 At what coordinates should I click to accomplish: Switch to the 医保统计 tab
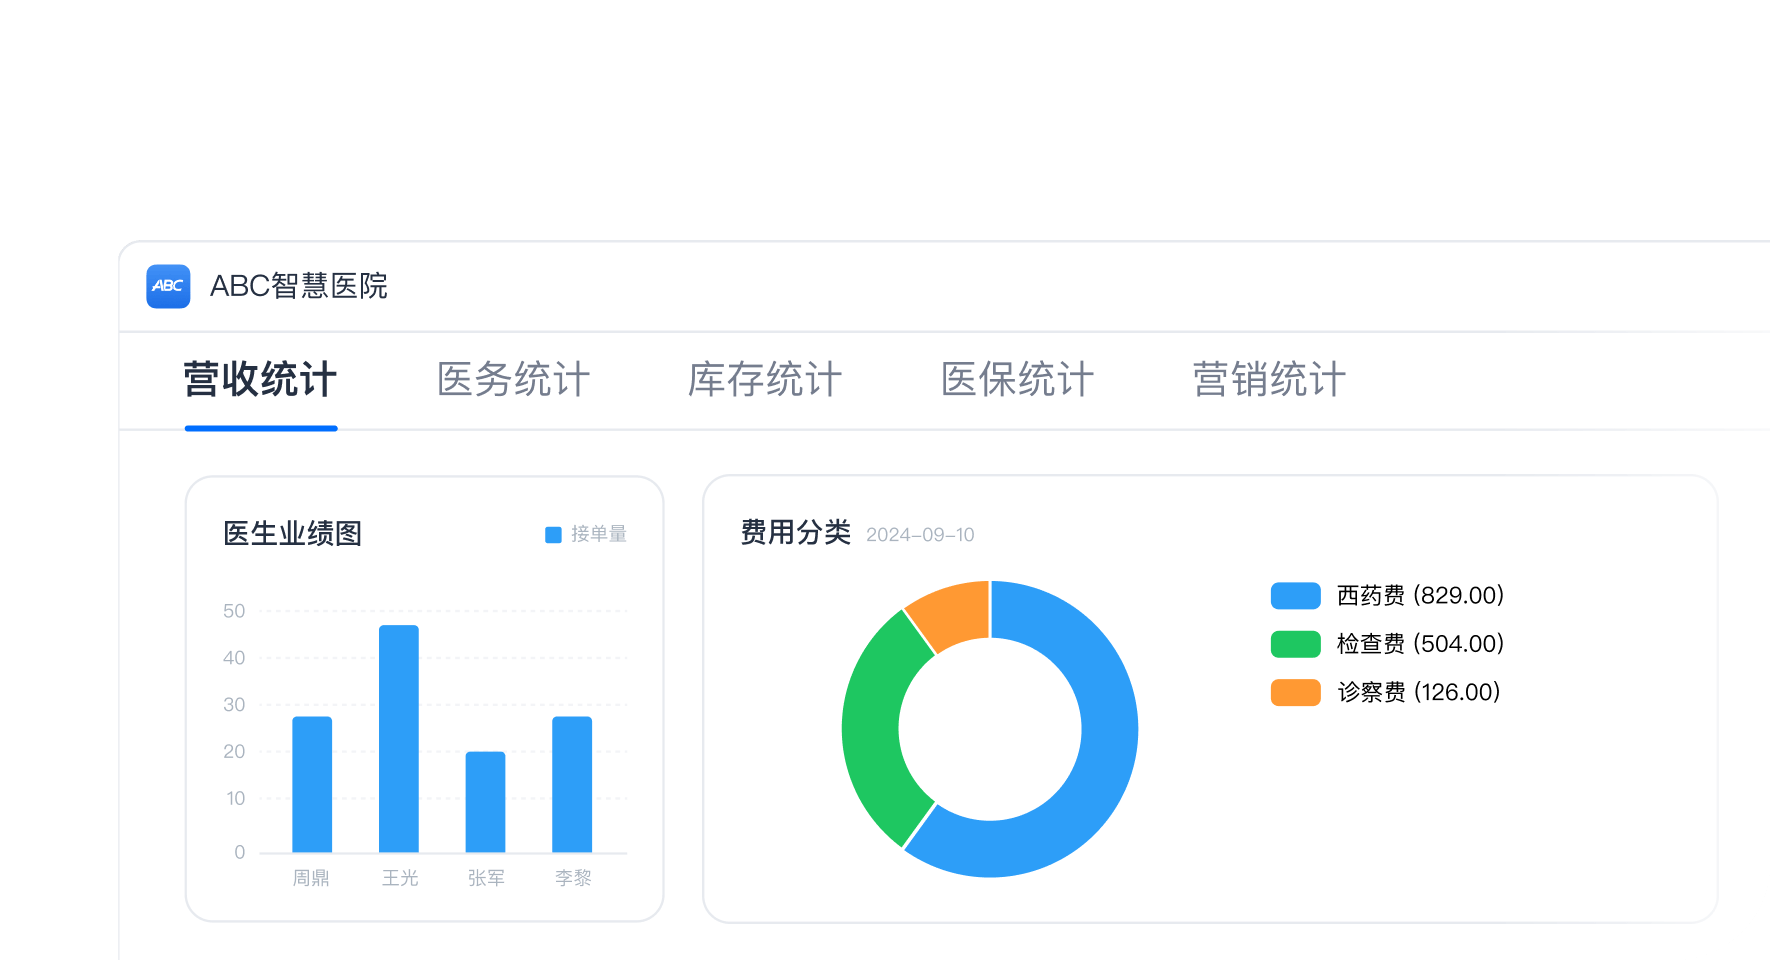(1016, 381)
